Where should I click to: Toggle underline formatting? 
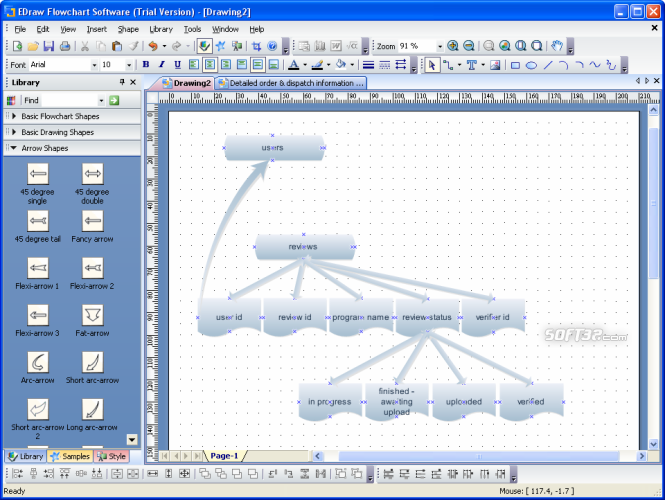click(177, 65)
